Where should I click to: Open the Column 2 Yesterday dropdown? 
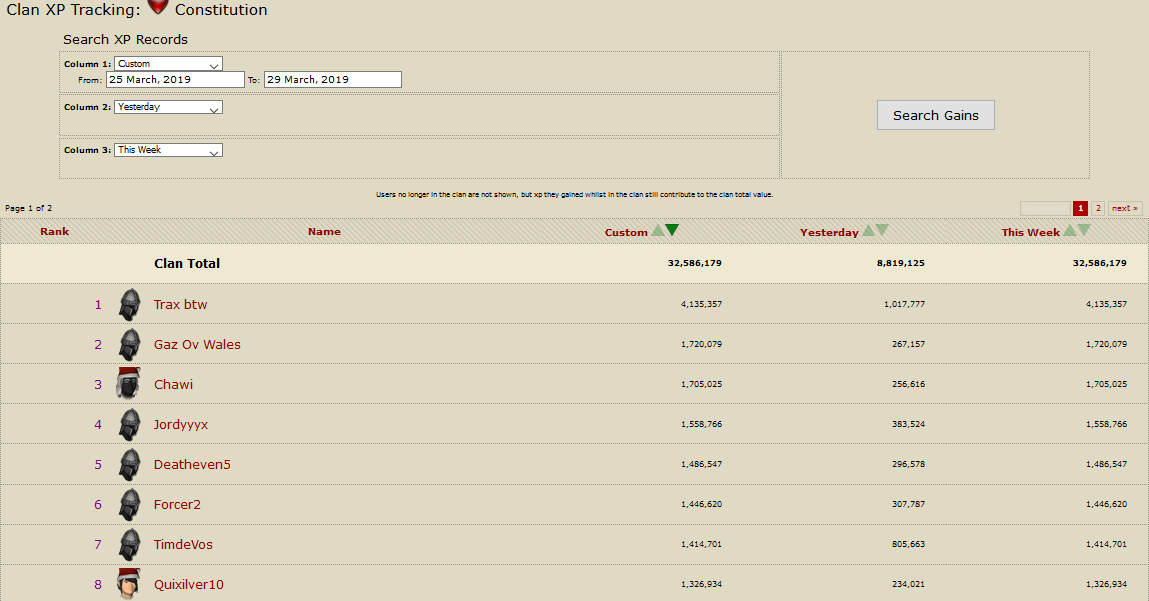click(x=168, y=107)
